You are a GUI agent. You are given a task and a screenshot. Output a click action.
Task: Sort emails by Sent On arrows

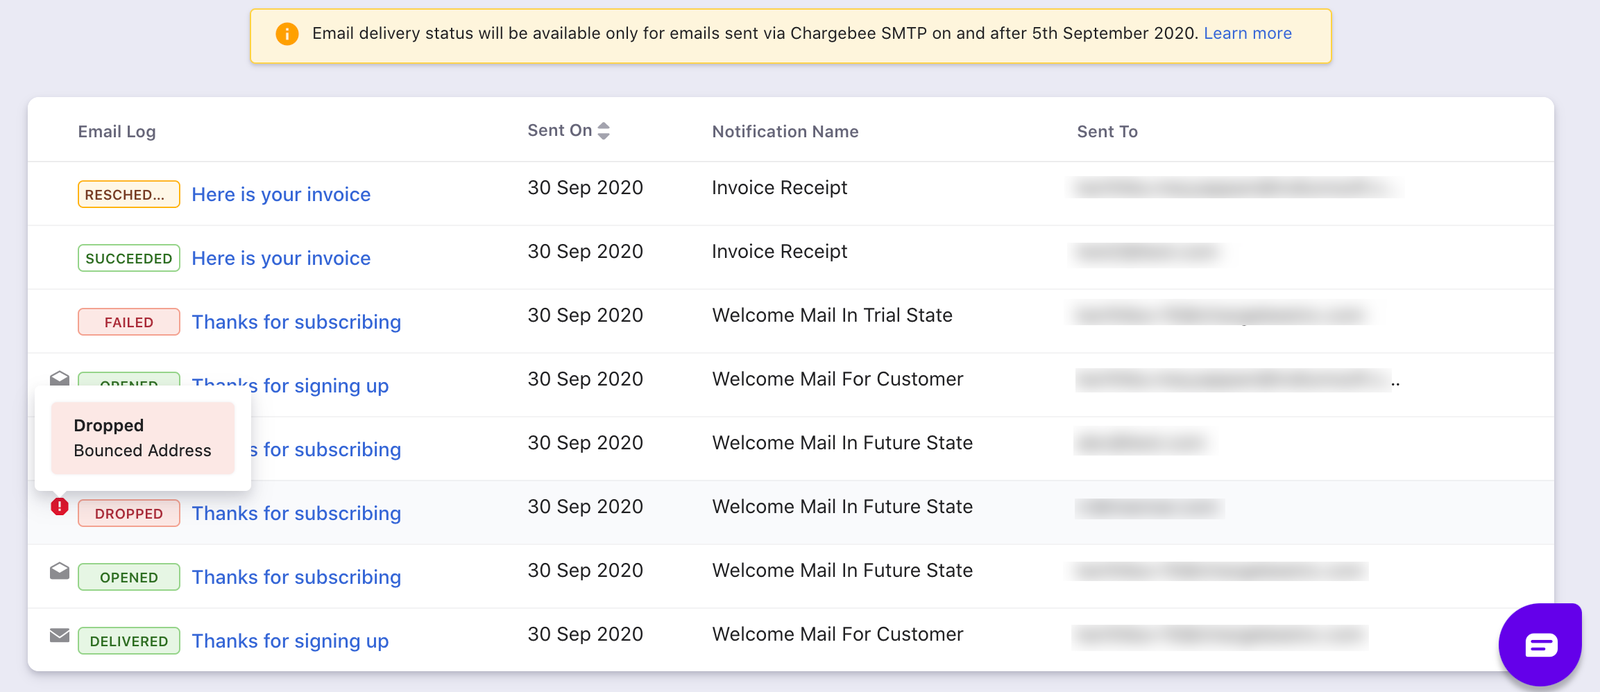tap(603, 131)
